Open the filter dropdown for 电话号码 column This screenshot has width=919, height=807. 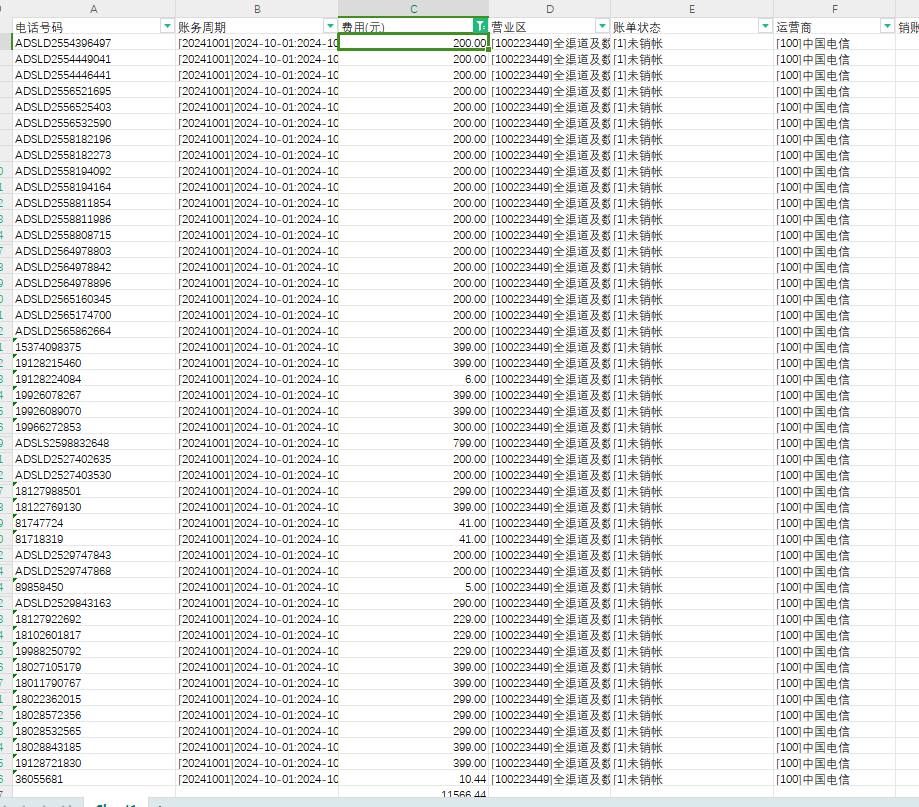point(167,26)
